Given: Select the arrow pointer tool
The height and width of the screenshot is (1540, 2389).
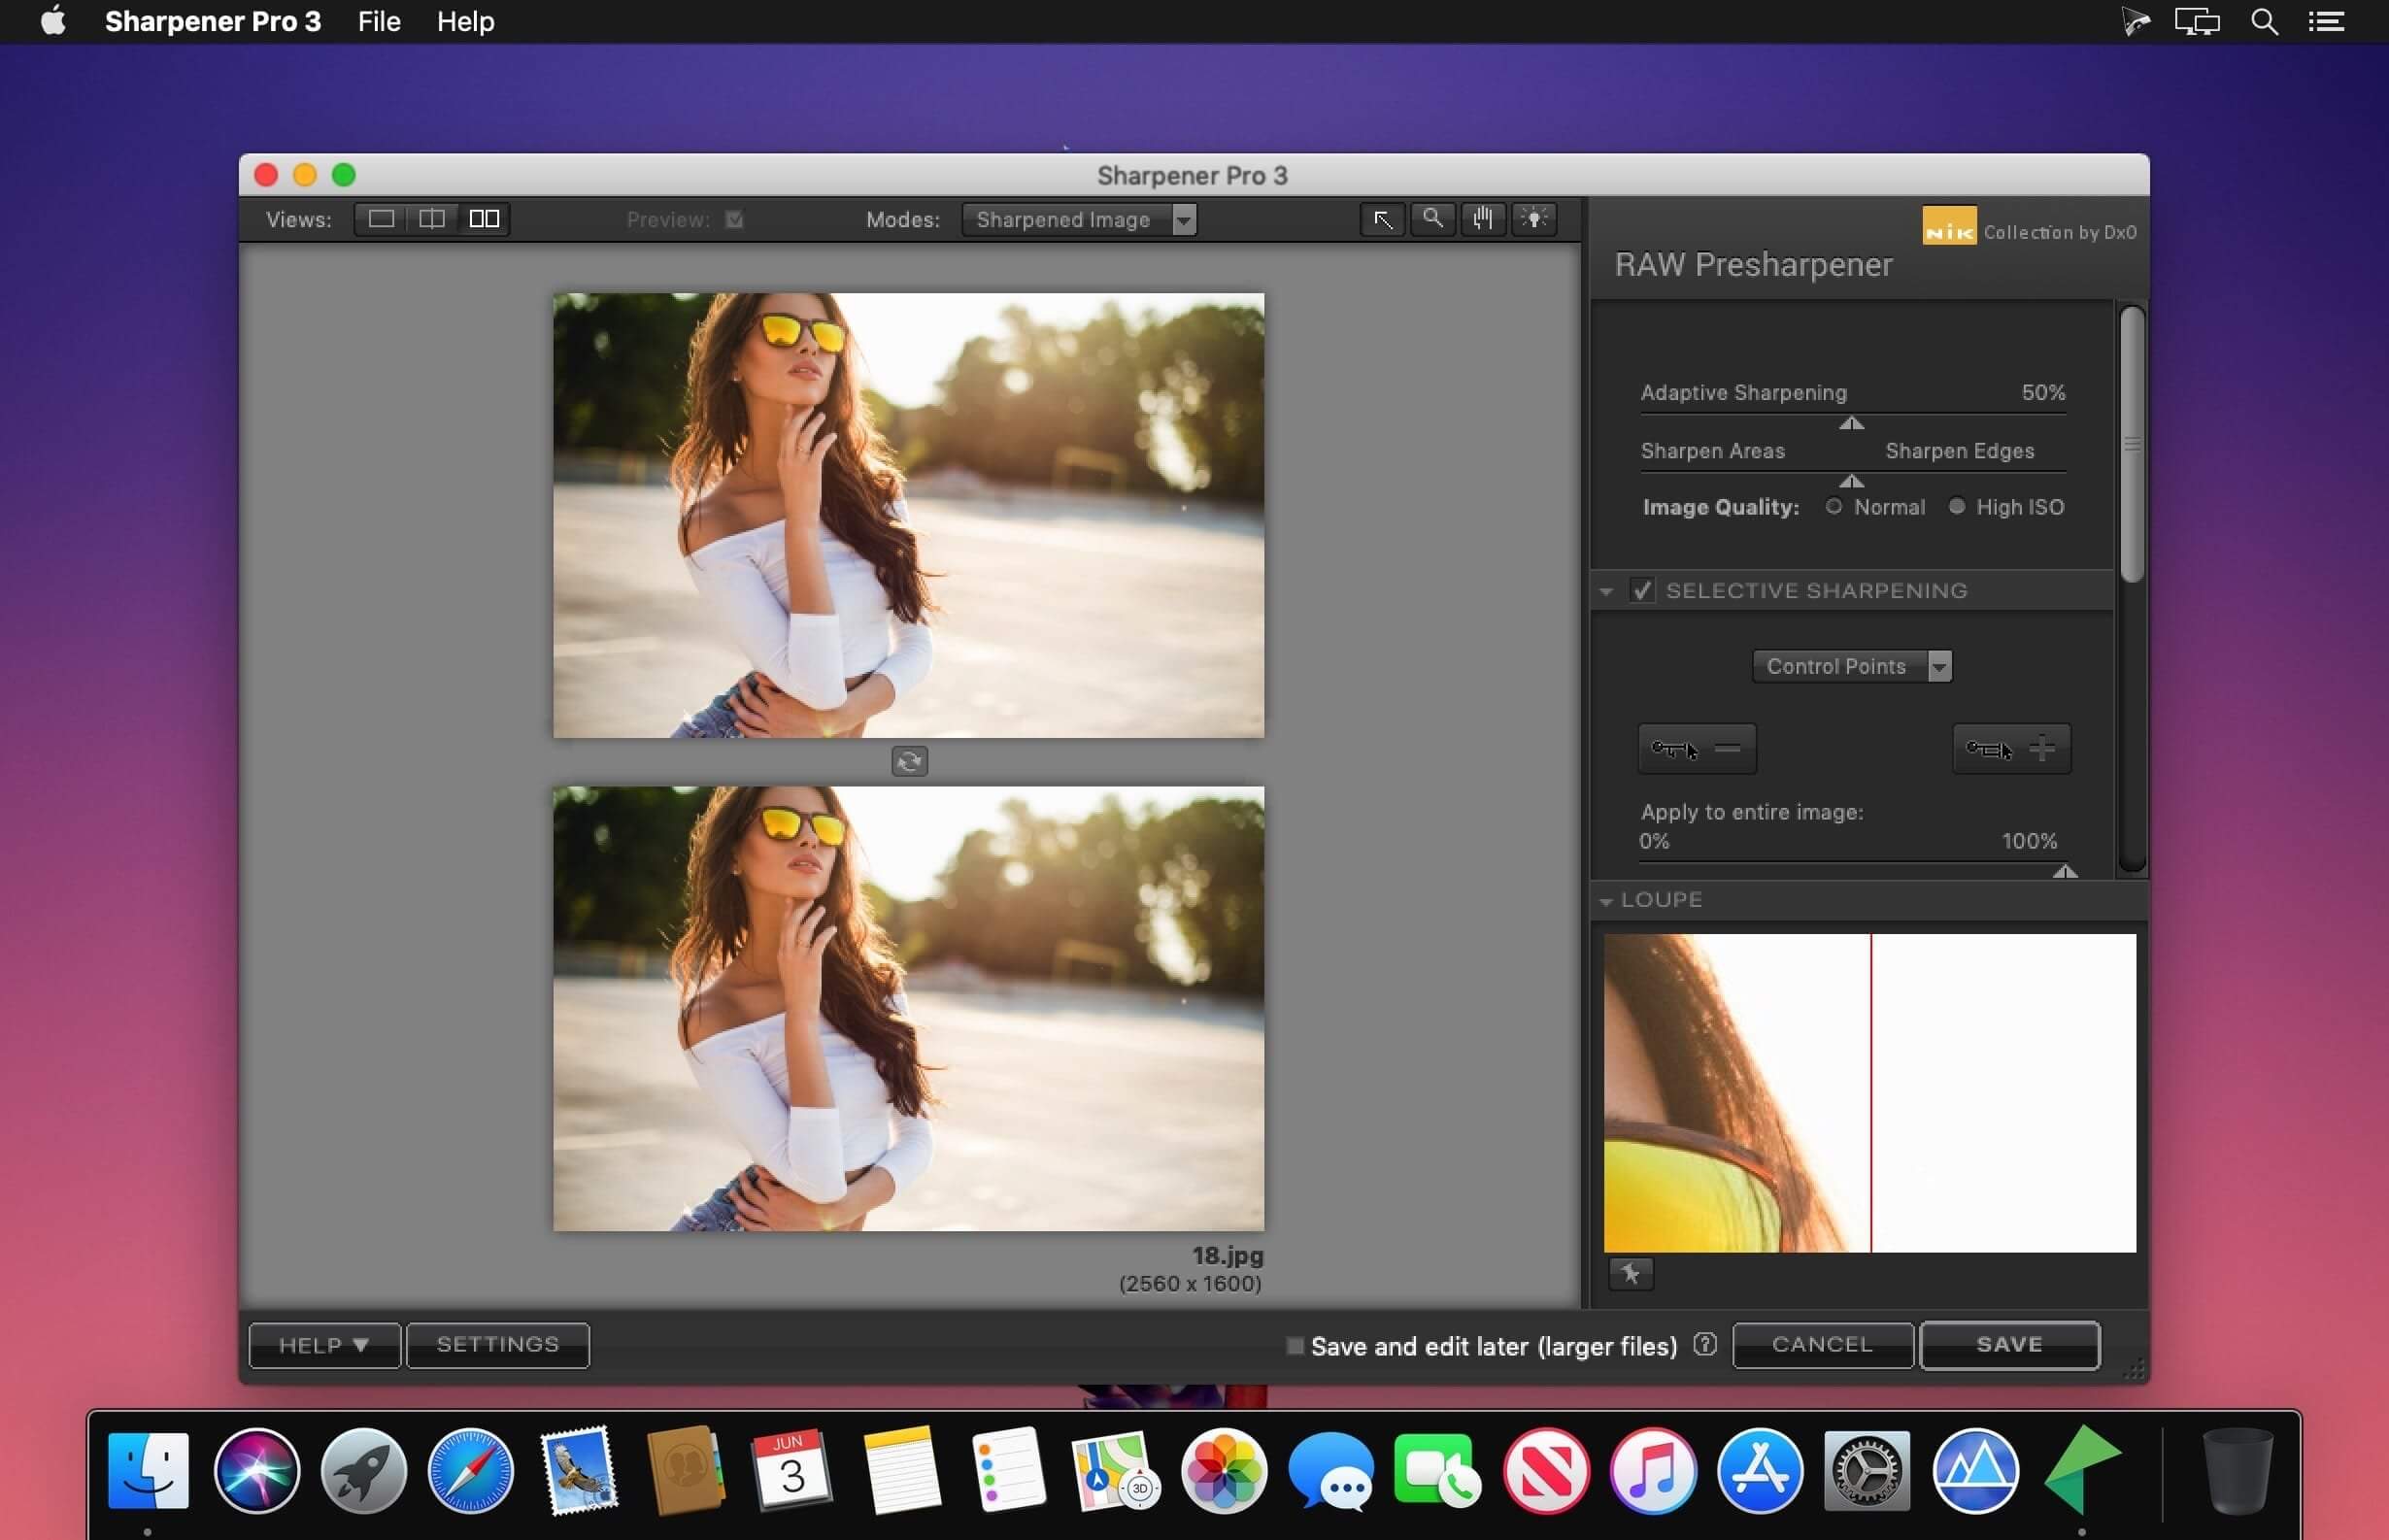Looking at the screenshot, I should (x=1383, y=219).
